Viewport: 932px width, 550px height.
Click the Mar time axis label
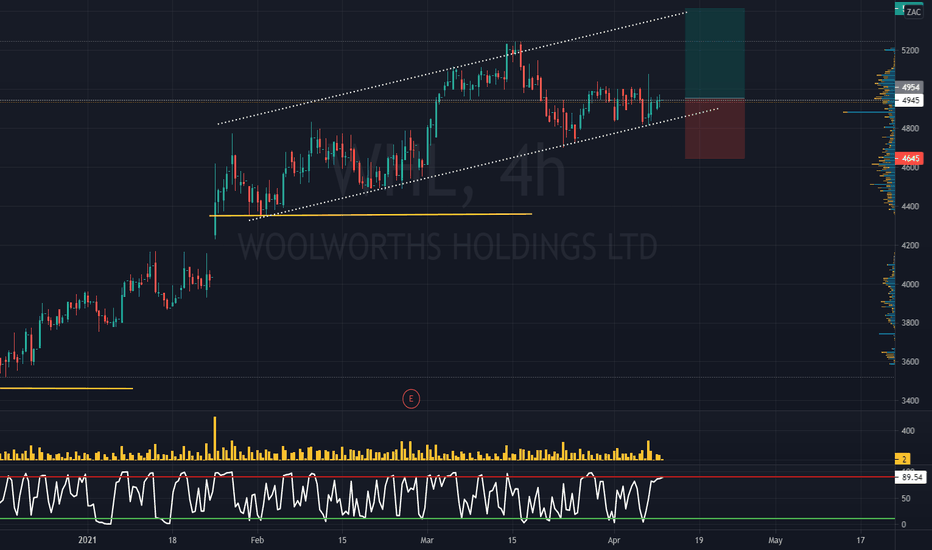(x=427, y=540)
